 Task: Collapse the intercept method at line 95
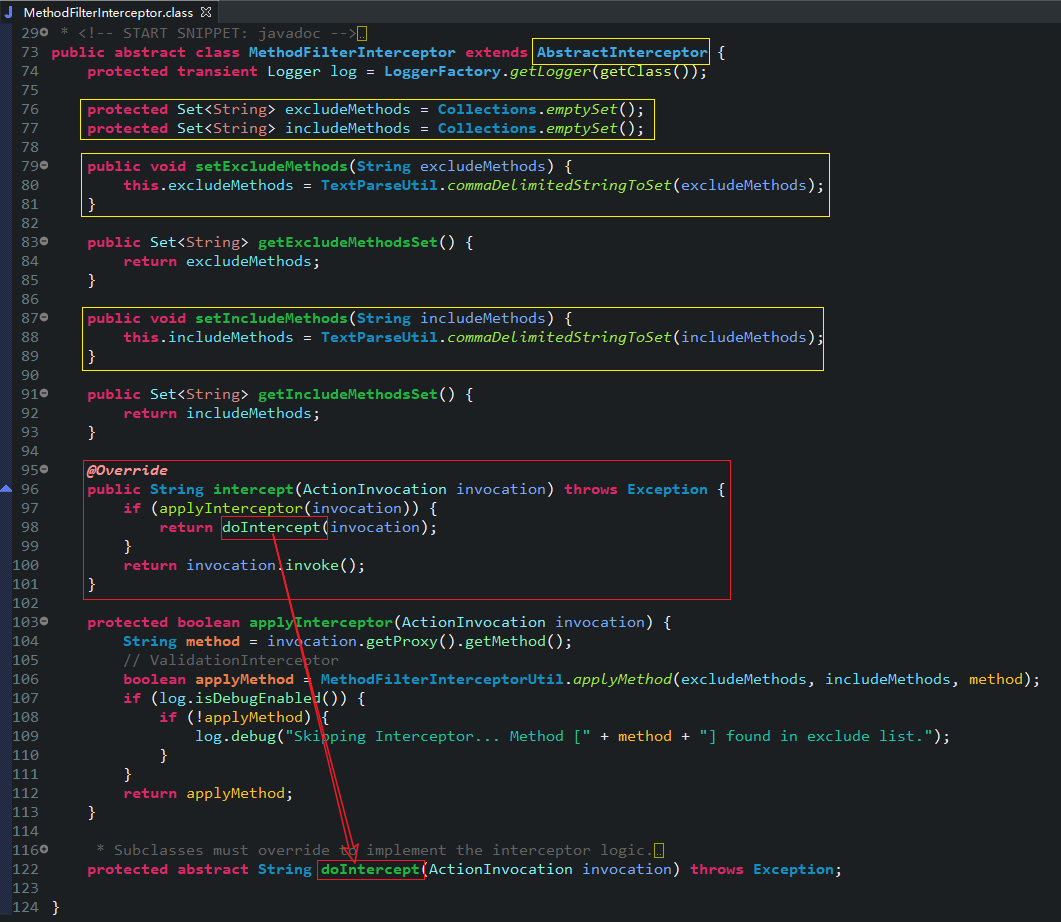click(44, 469)
